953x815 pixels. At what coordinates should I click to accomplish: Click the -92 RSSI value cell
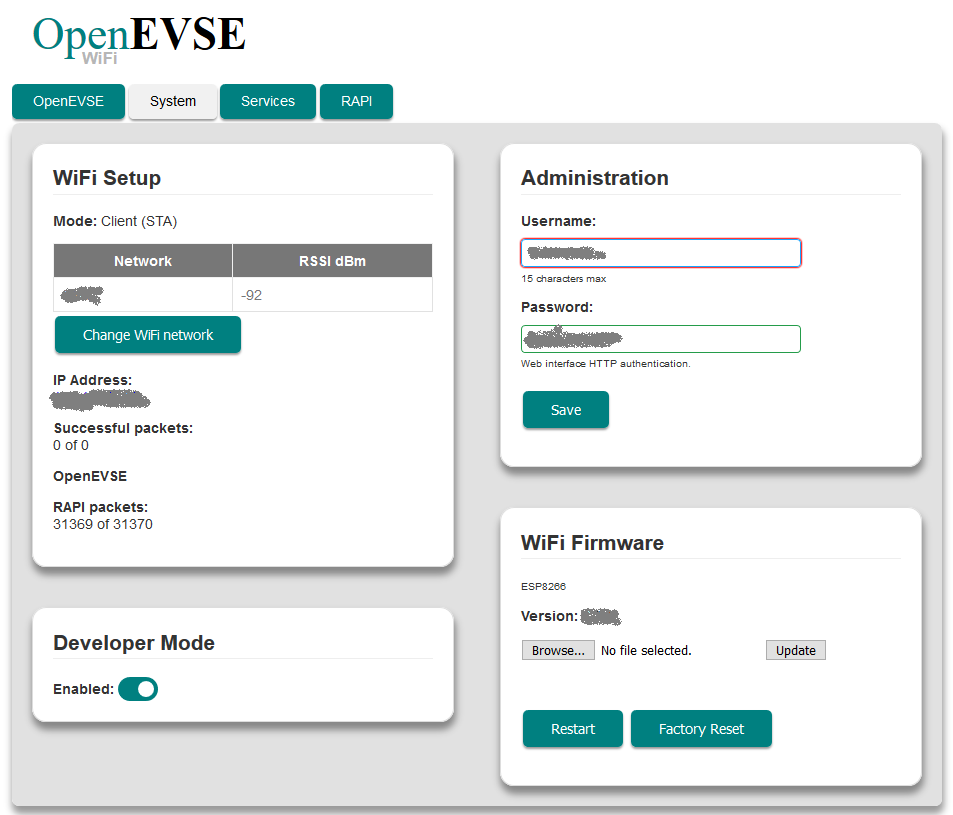(332, 295)
